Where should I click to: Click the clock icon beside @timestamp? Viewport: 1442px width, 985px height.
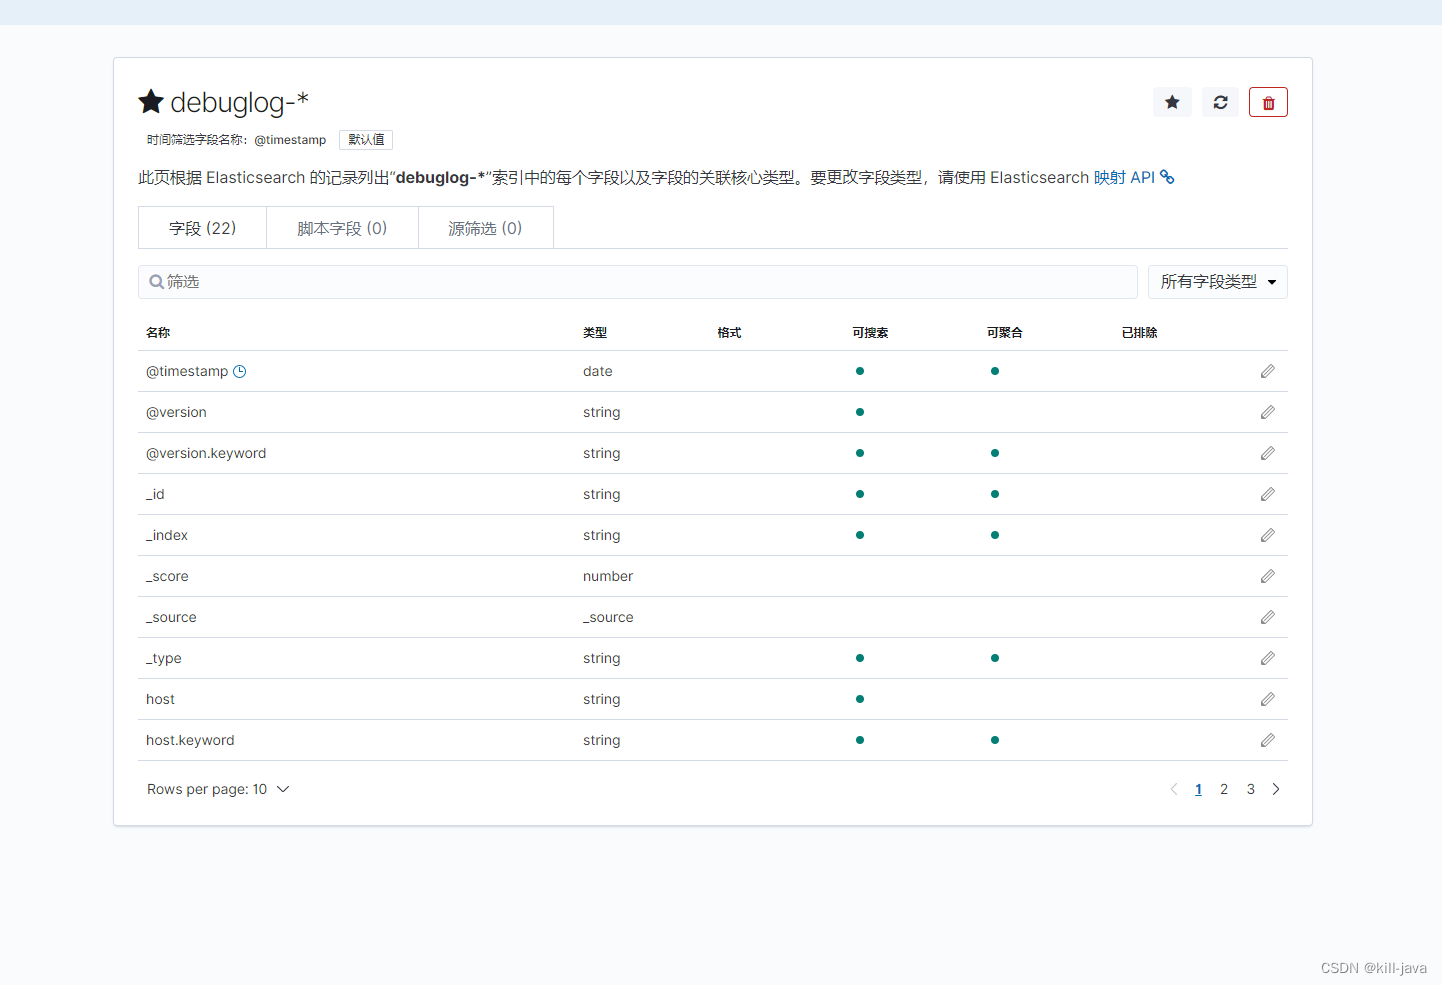click(240, 371)
